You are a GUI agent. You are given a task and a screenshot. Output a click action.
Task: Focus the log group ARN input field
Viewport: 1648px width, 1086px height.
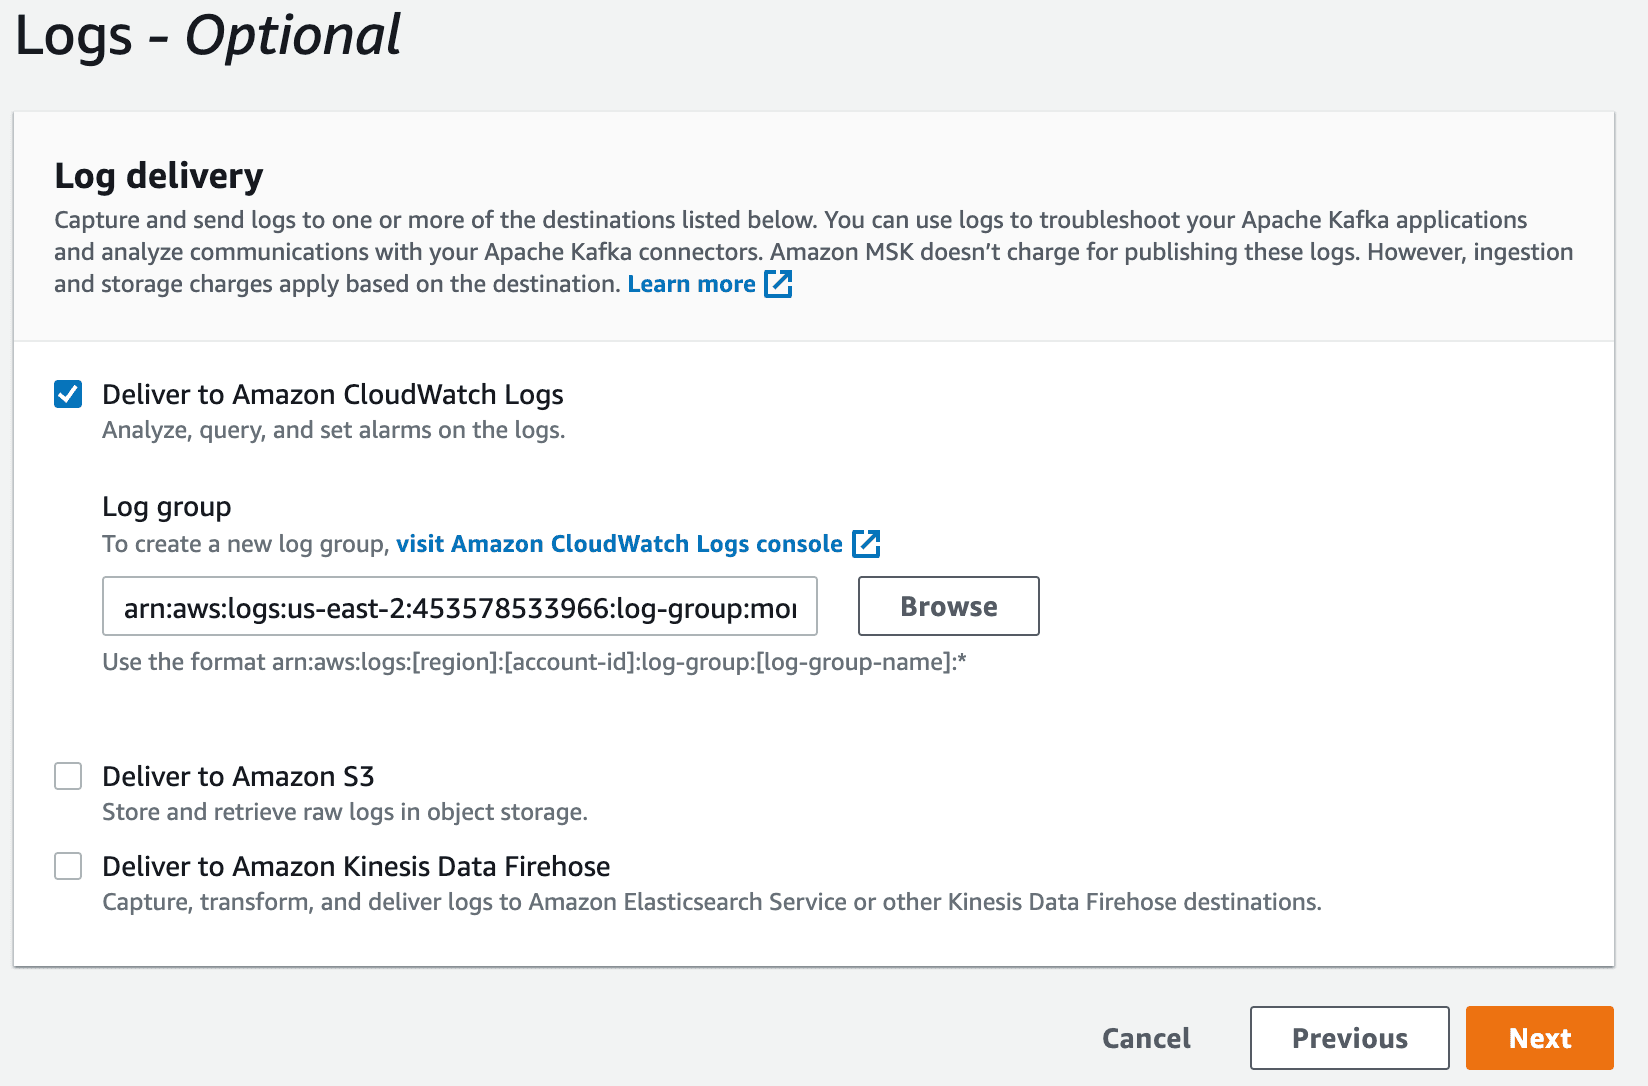tap(460, 607)
